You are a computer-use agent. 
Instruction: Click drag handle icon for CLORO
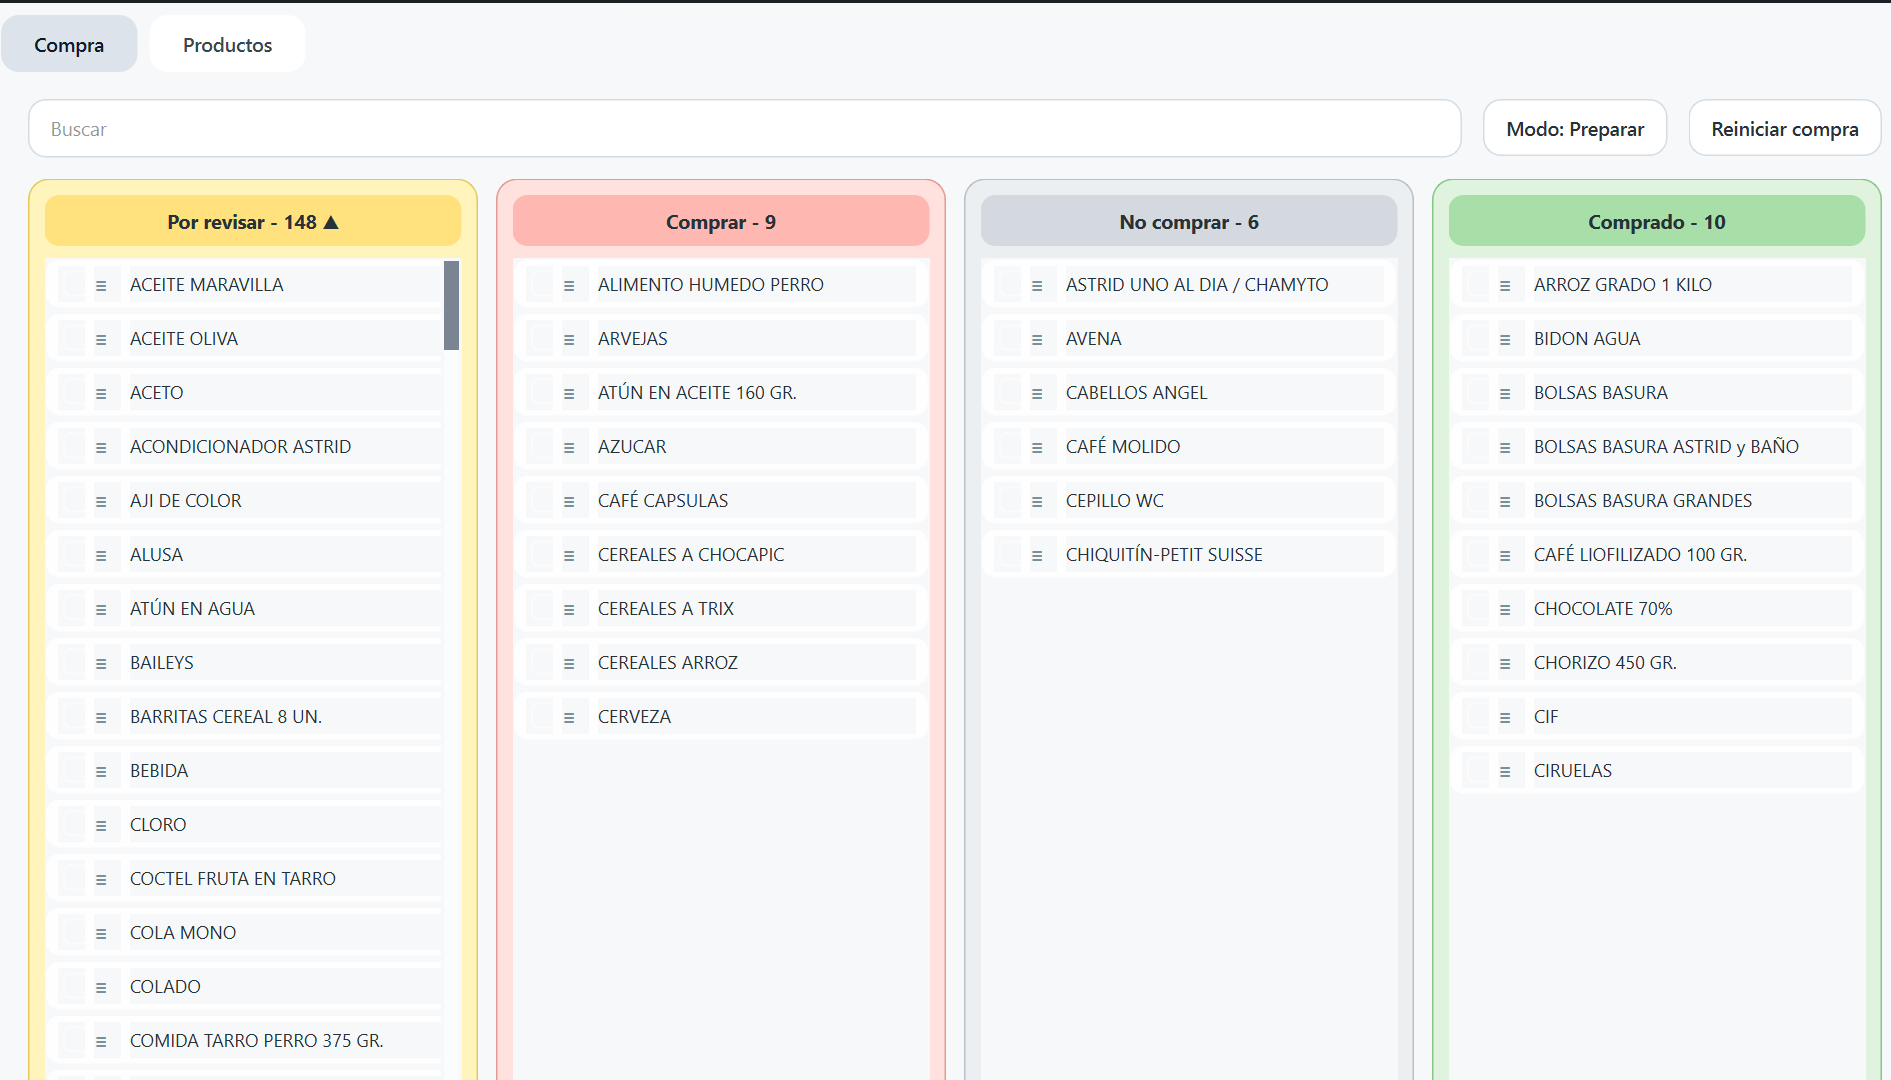click(101, 826)
